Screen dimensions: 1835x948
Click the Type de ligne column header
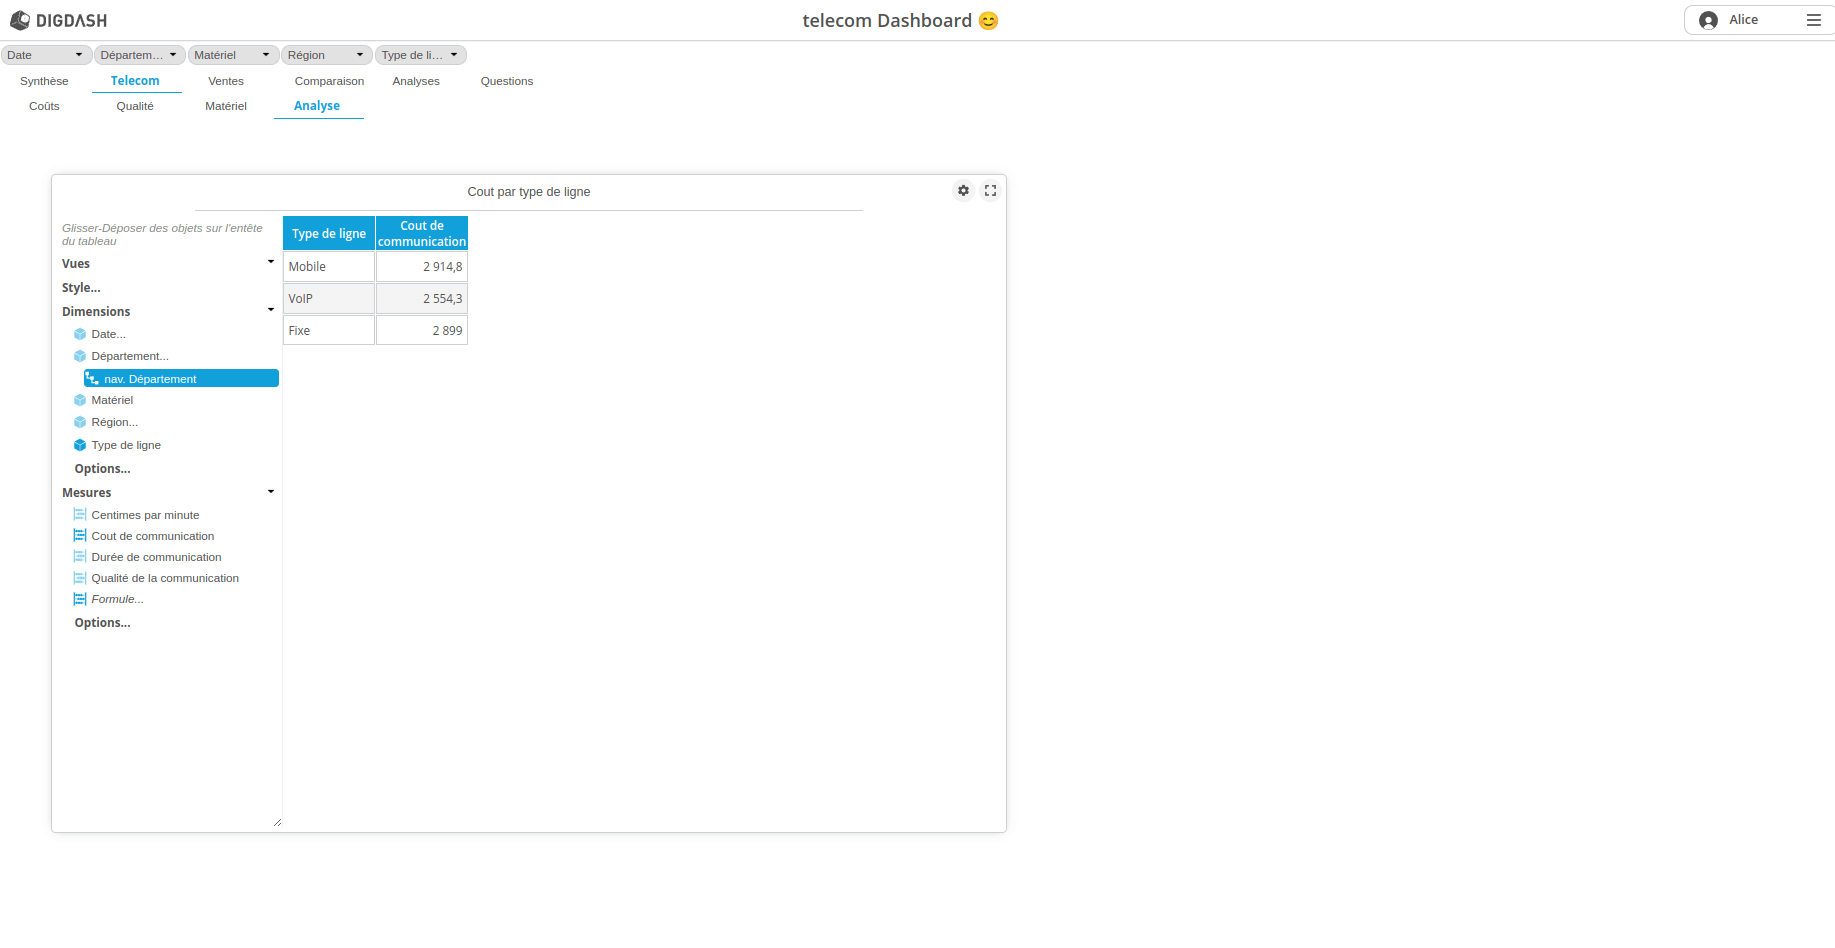[329, 233]
